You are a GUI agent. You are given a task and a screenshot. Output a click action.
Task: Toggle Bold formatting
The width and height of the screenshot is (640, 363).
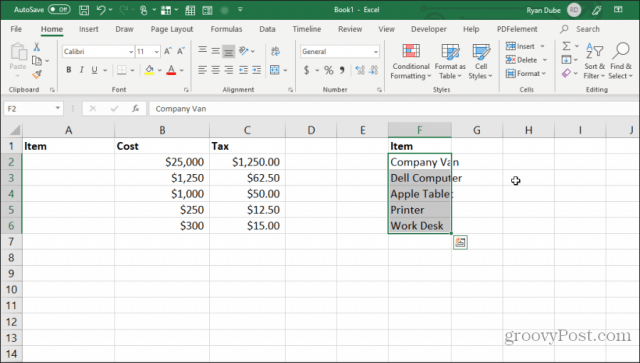(x=69, y=70)
